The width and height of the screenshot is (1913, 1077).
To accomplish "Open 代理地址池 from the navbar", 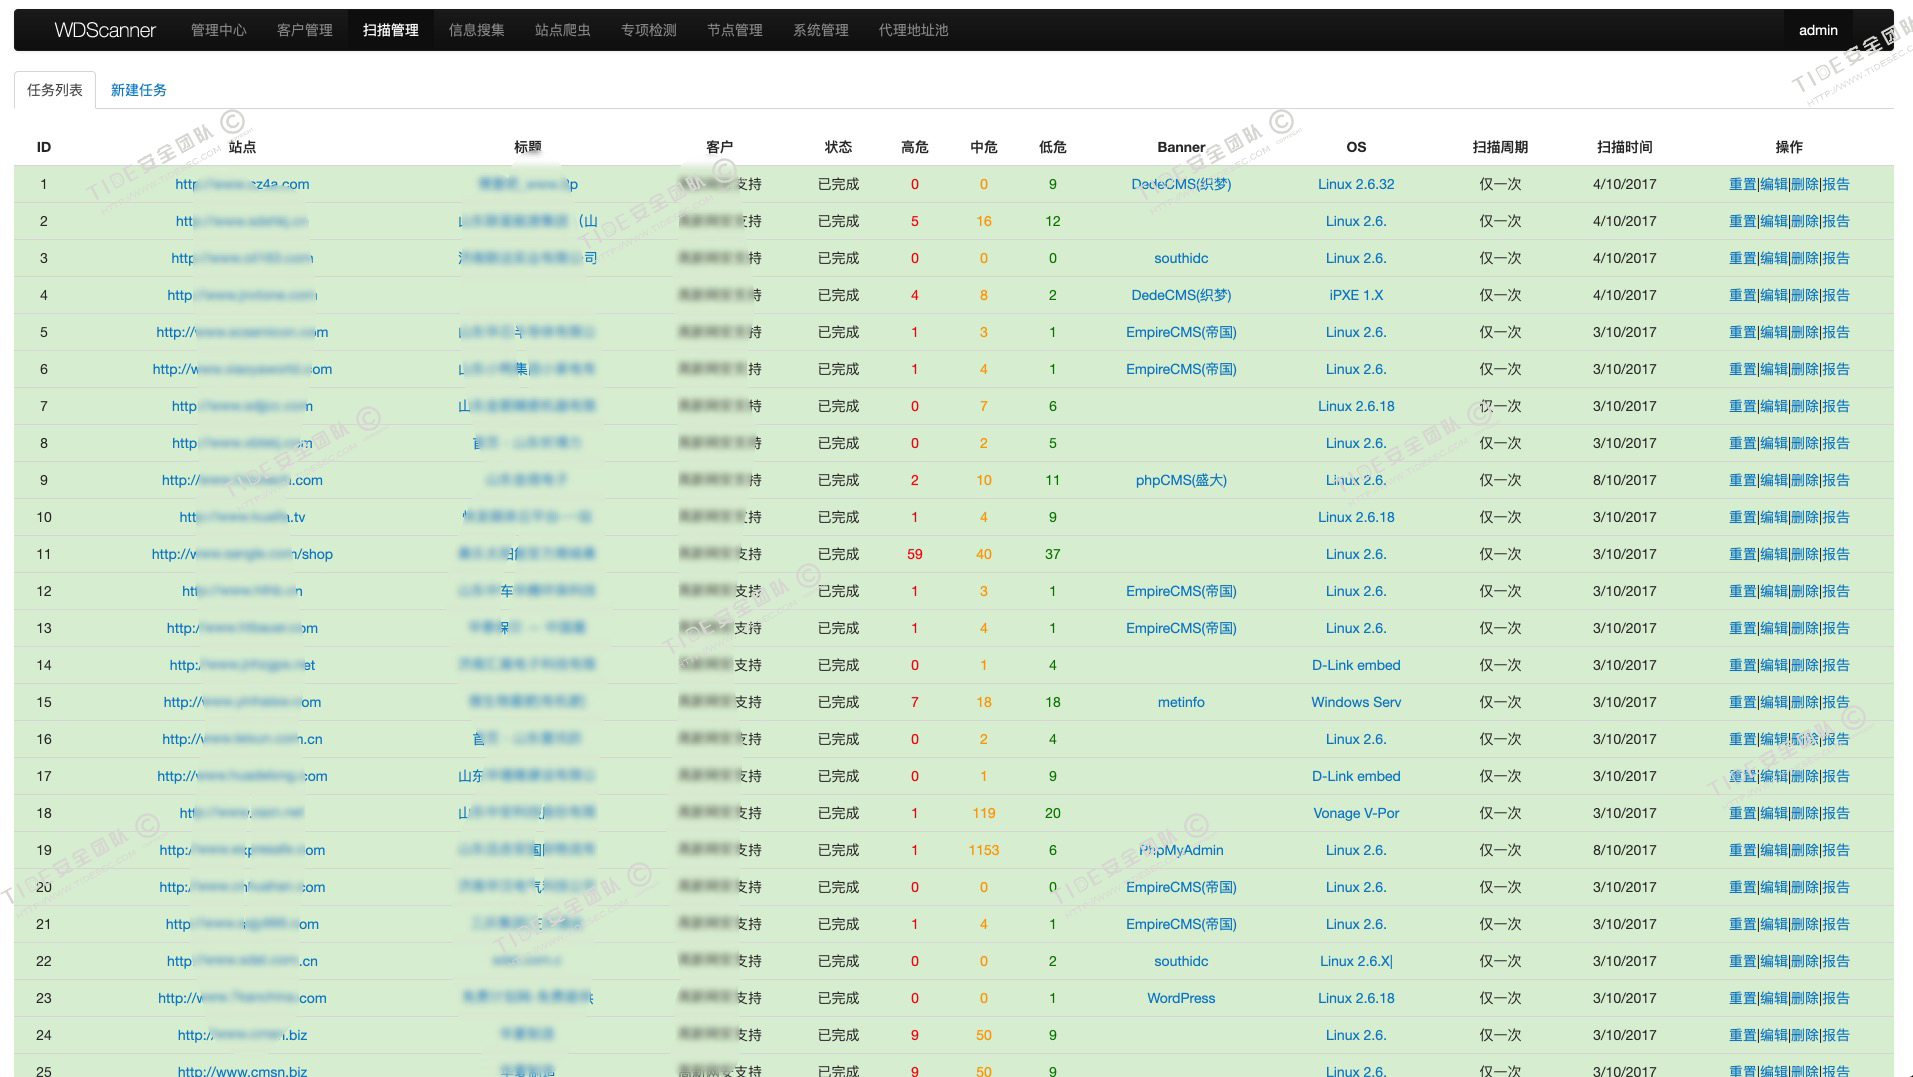I will 913,30.
